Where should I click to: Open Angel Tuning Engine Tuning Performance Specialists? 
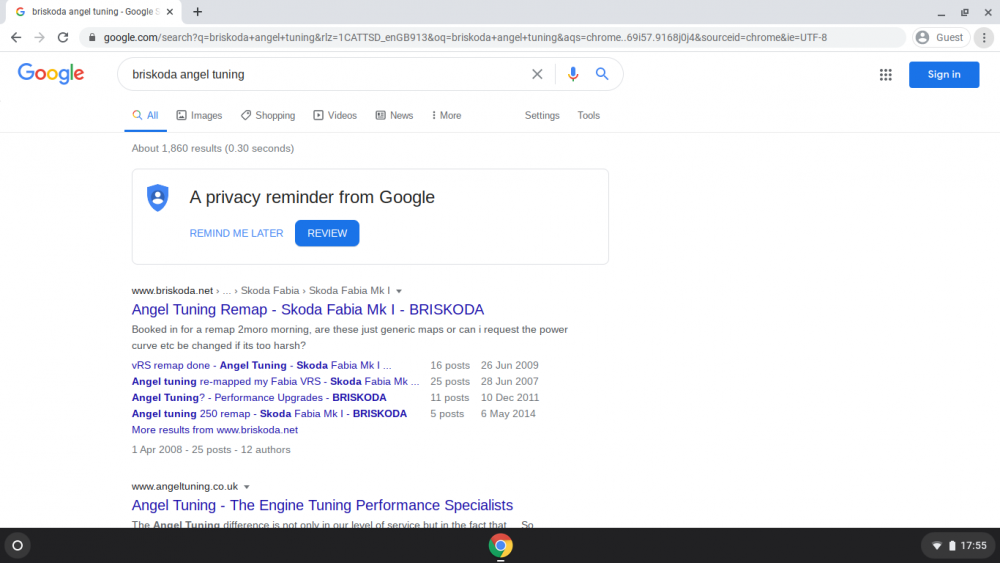[x=322, y=505]
